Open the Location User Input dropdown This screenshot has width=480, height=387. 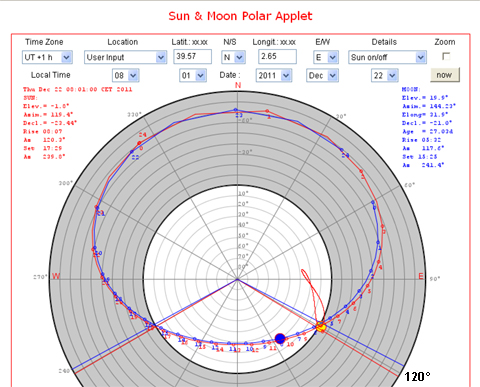point(125,57)
